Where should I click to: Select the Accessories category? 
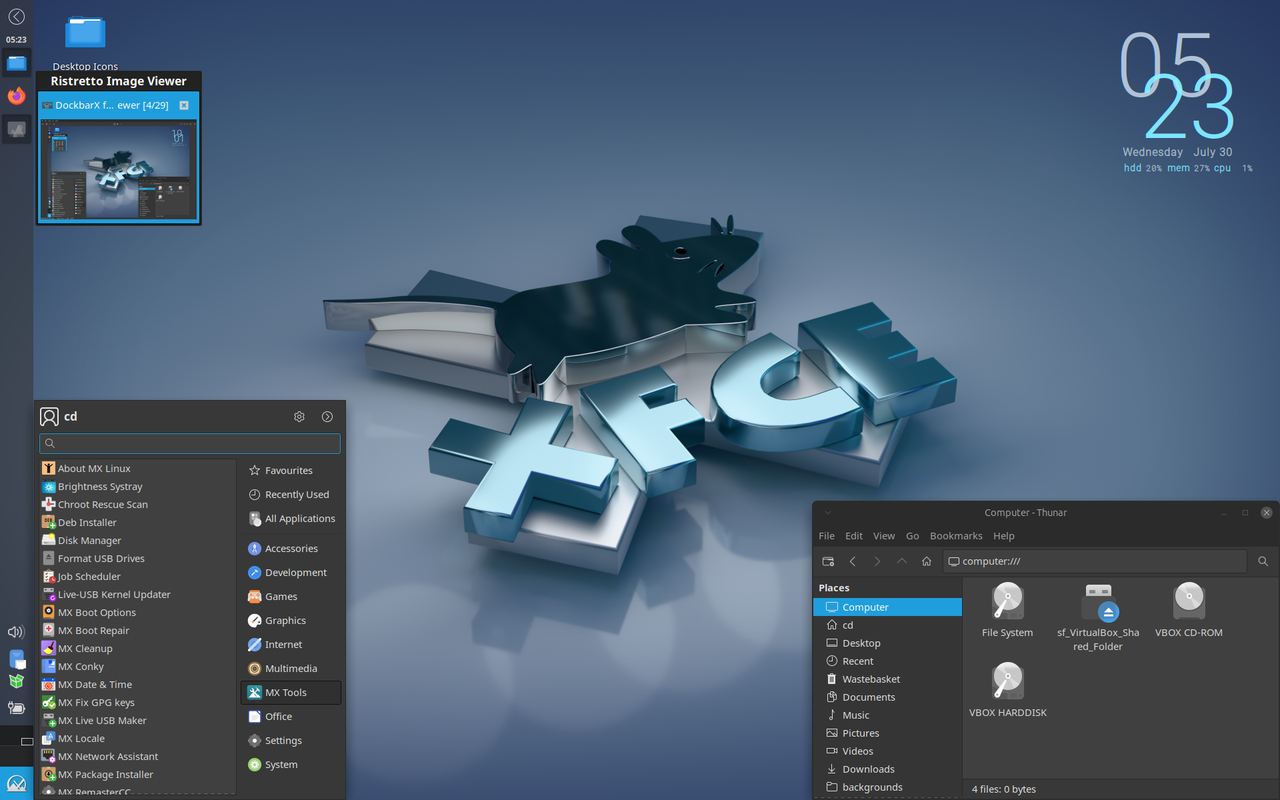click(x=291, y=548)
